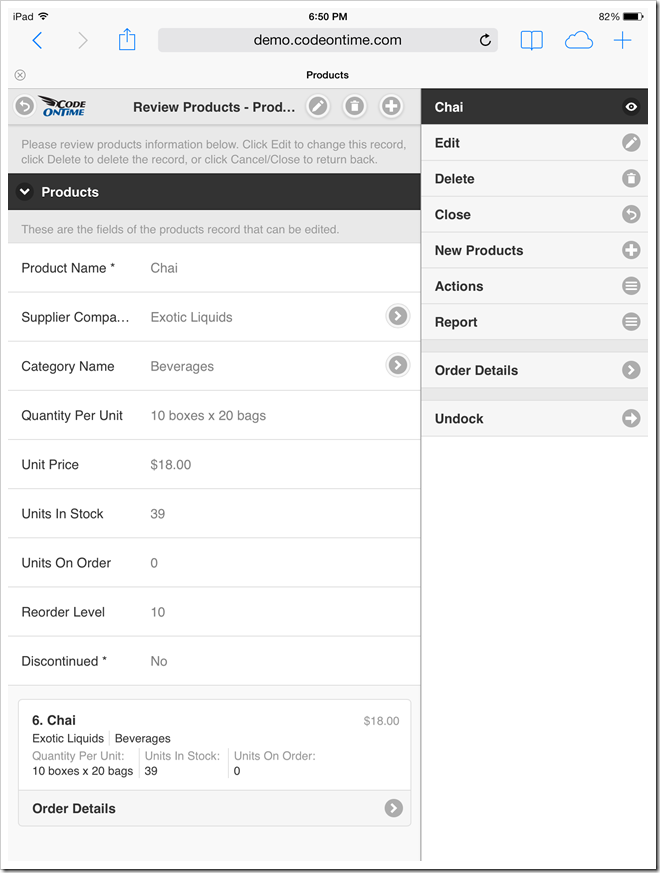The image size is (660, 873).
Task: Open Safari bookmarks book icon
Action: (531, 40)
